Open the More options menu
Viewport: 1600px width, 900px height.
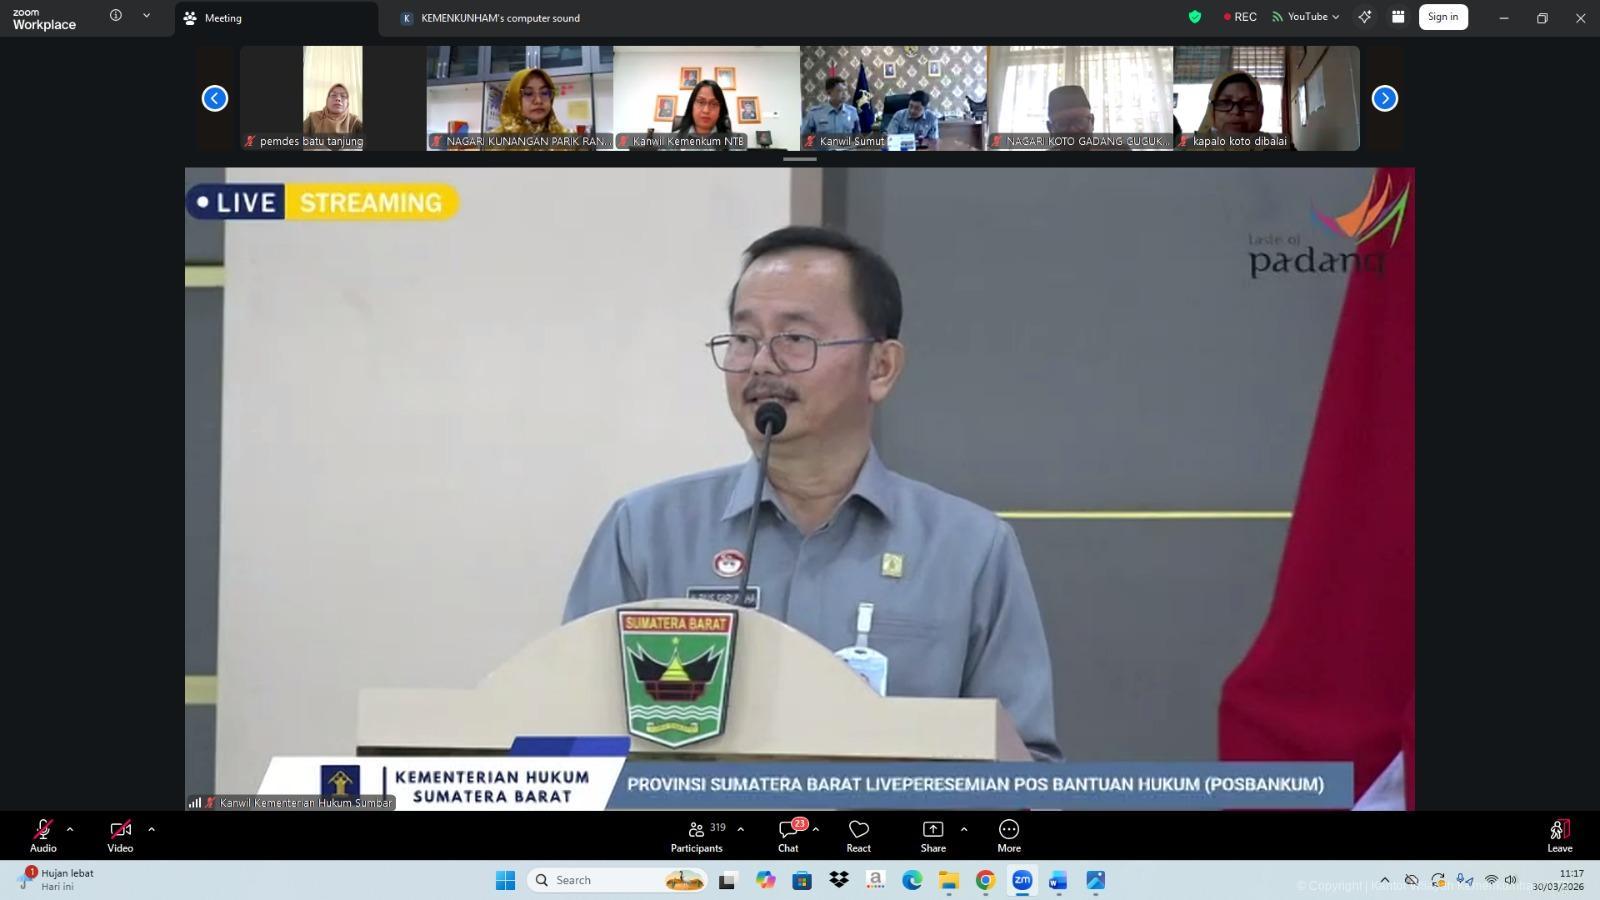coord(1008,836)
